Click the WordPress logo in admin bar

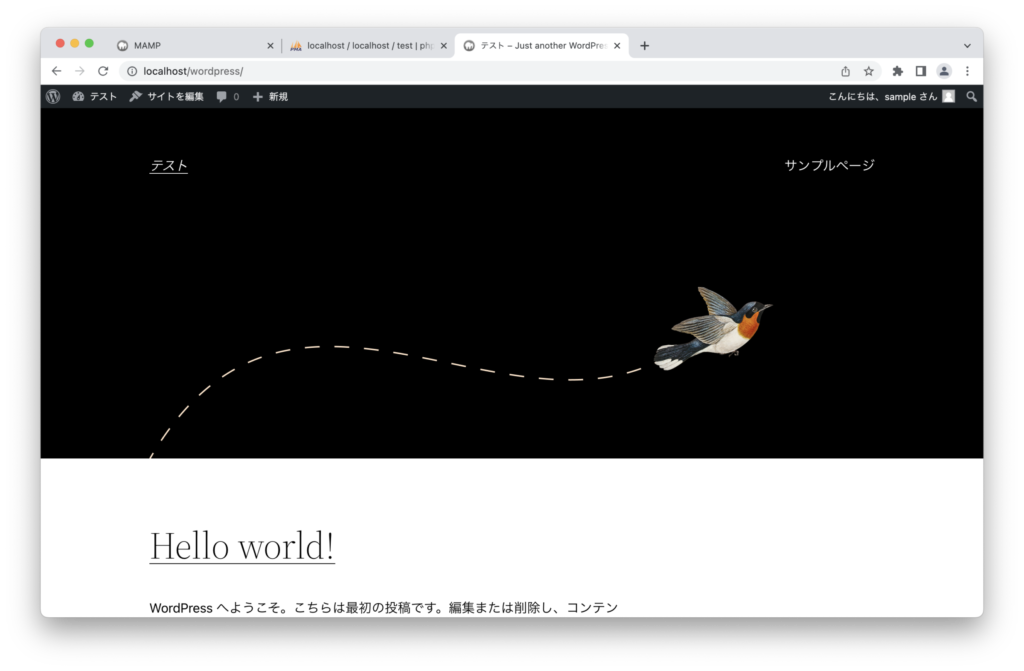[53, 97]
